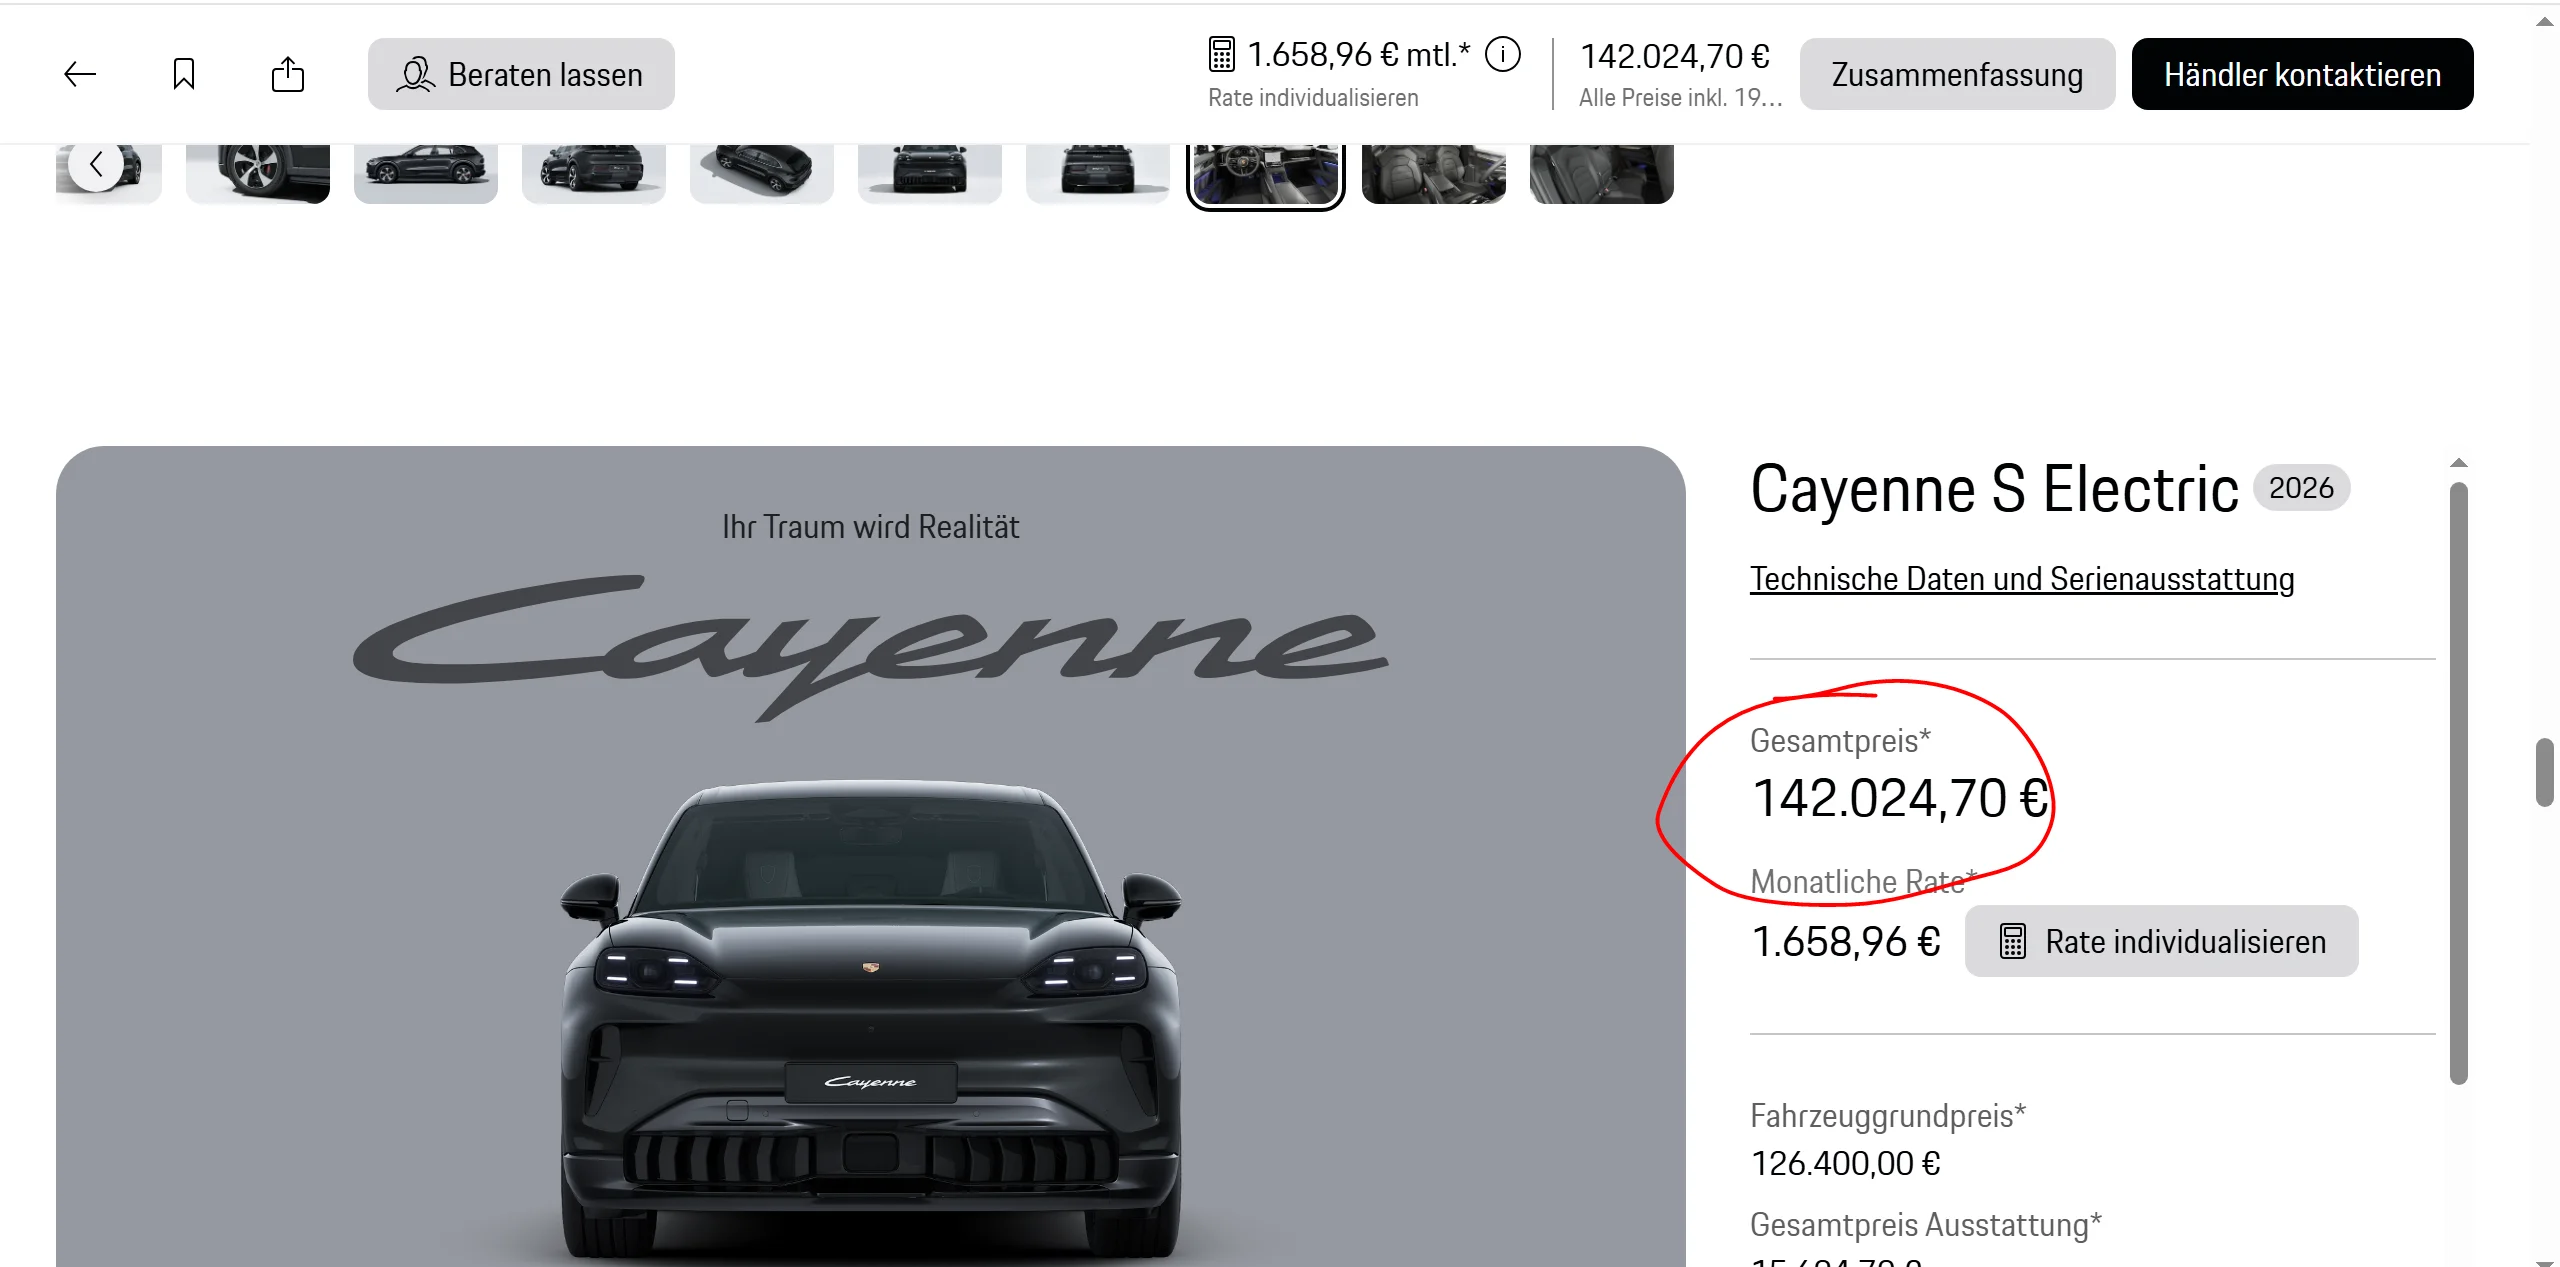Click the Cayenne S Electric heading
This screenshot has height=1267, width=2560.
(1994, 489)
